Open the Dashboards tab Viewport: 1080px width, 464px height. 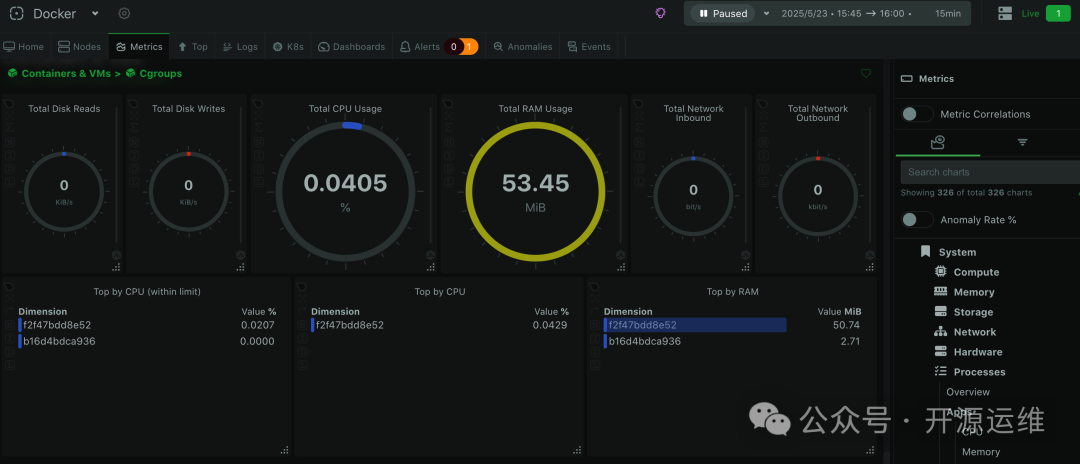click(351, 47)
